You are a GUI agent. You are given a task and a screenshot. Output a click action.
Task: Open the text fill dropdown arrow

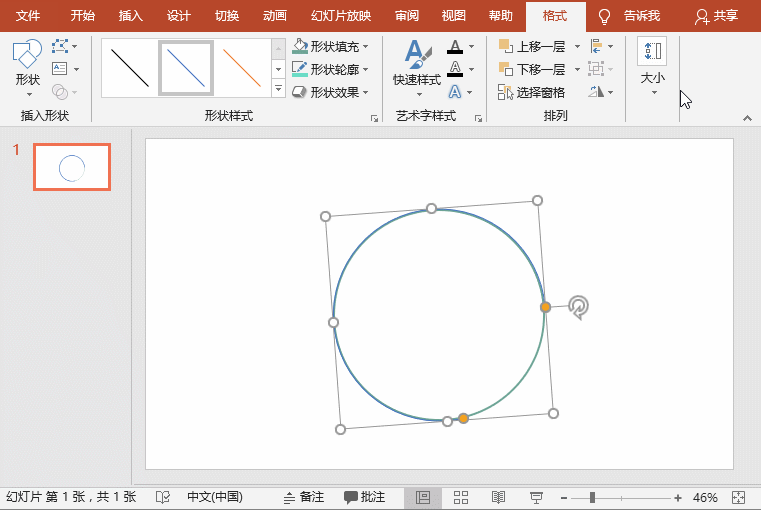pos(471,47)
